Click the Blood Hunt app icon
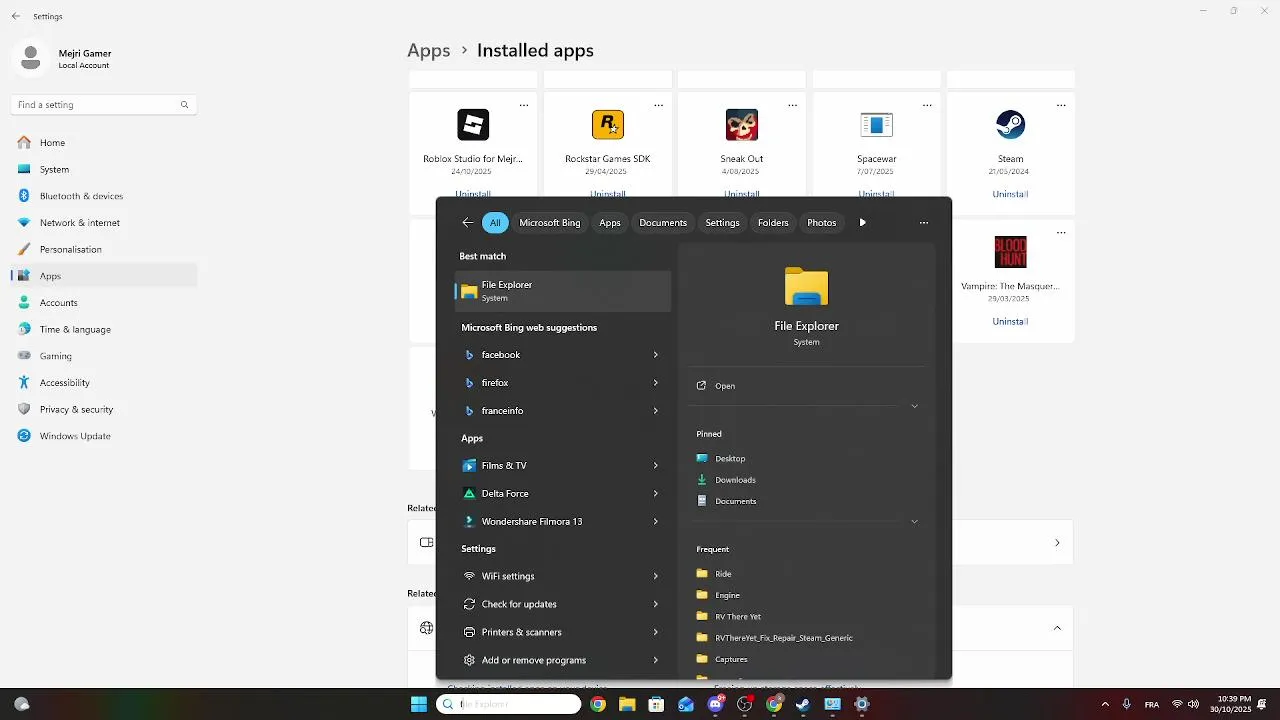Screen dimensions: 1280x720 pyautogui.click(x=1010, y=252)
